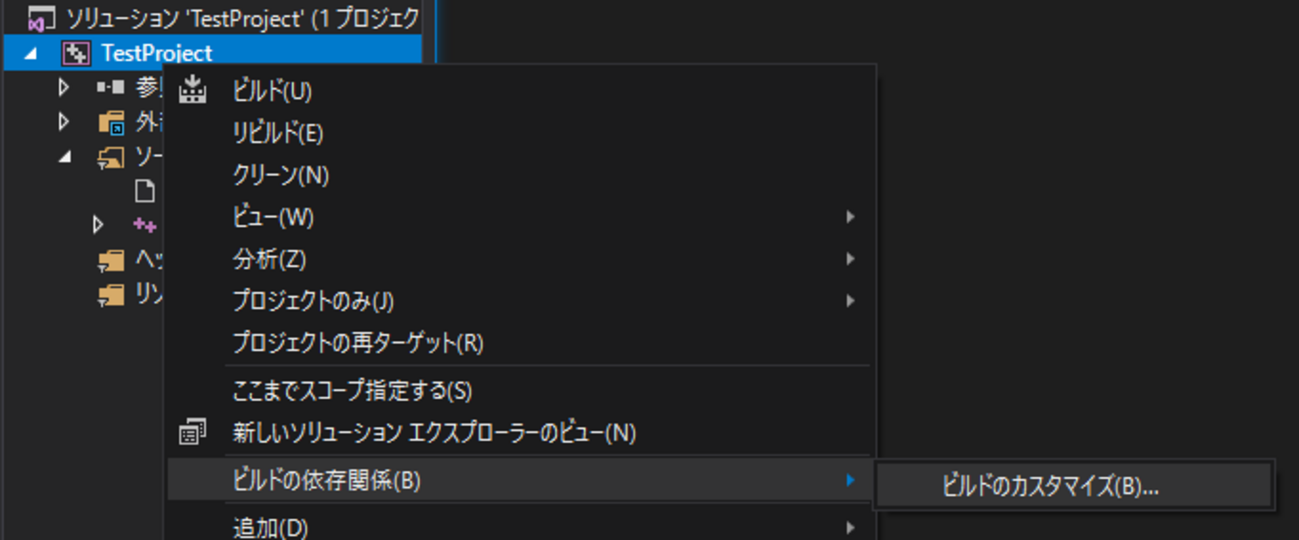Click the TestProject C++ project icon
The height and width of the screenshot is (540, 1299).
(76, 53)
